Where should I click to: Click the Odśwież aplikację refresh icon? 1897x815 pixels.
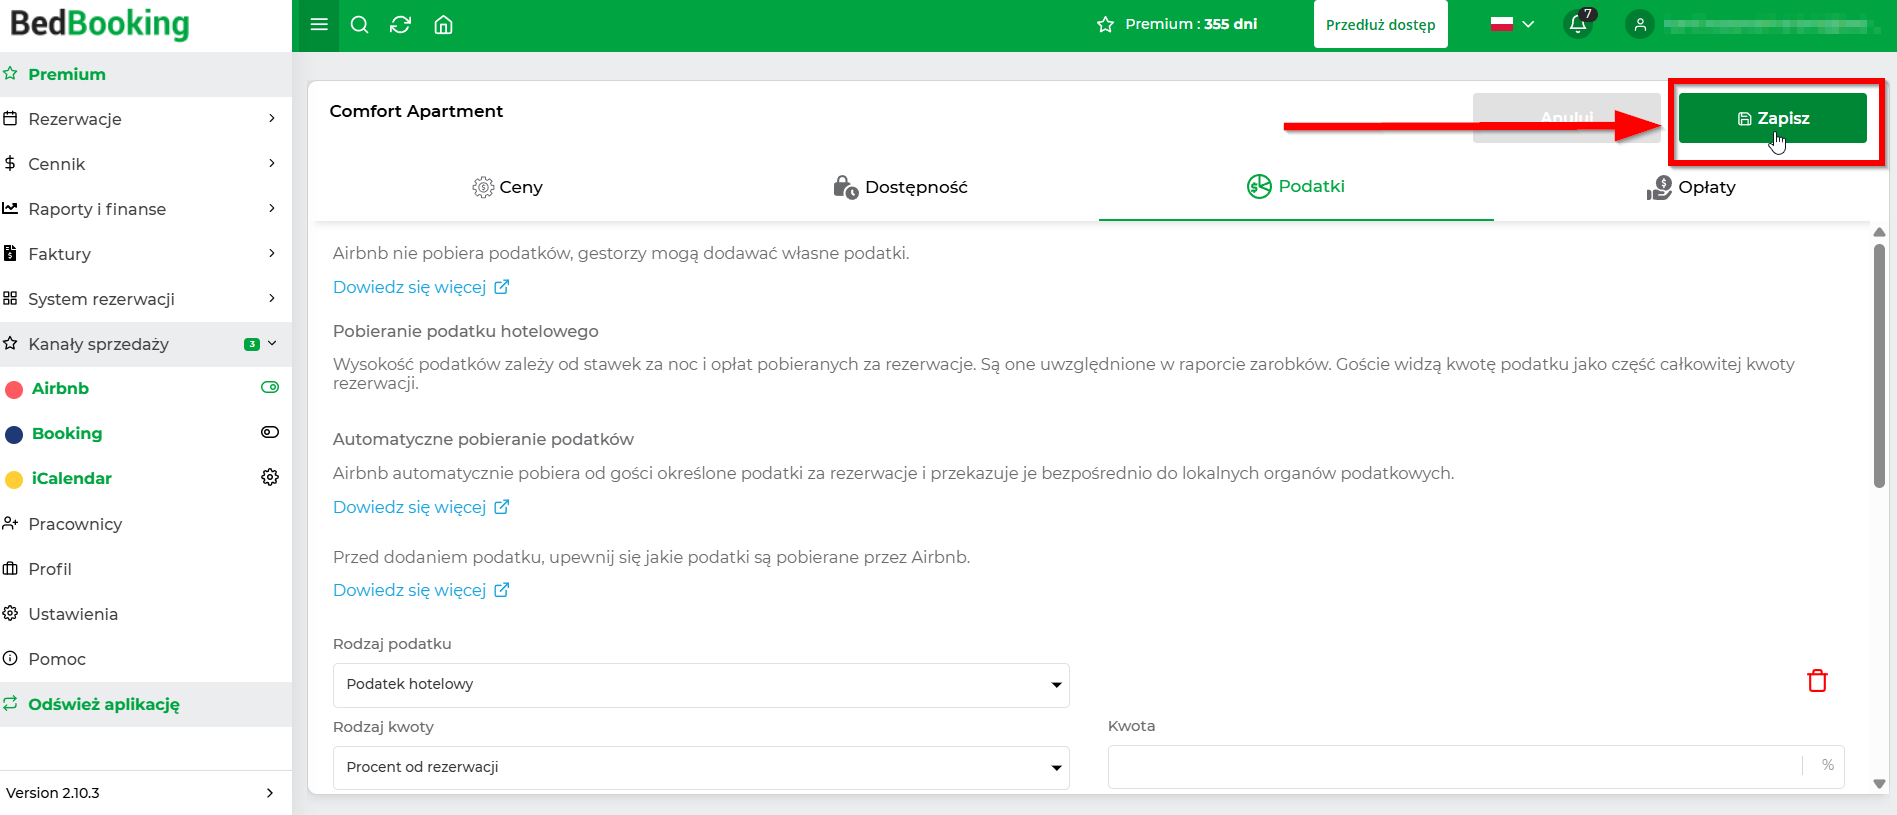[x=10, y=703]
